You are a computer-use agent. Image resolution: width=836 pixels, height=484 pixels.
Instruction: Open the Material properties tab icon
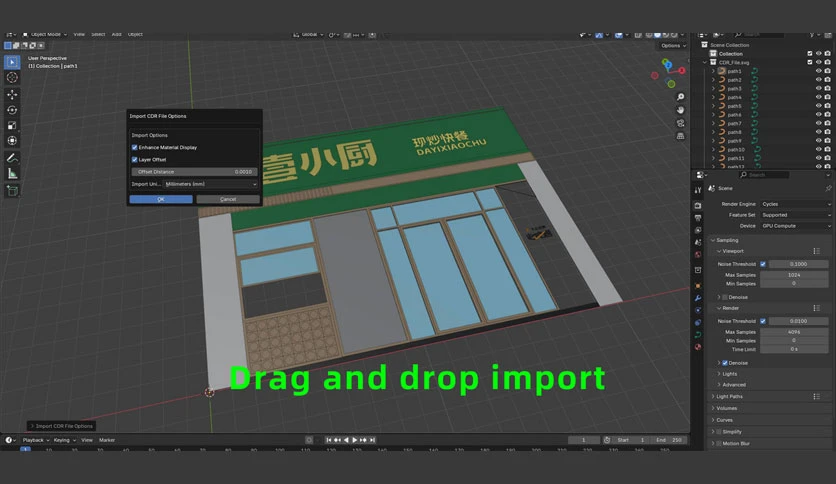(698, 347)
